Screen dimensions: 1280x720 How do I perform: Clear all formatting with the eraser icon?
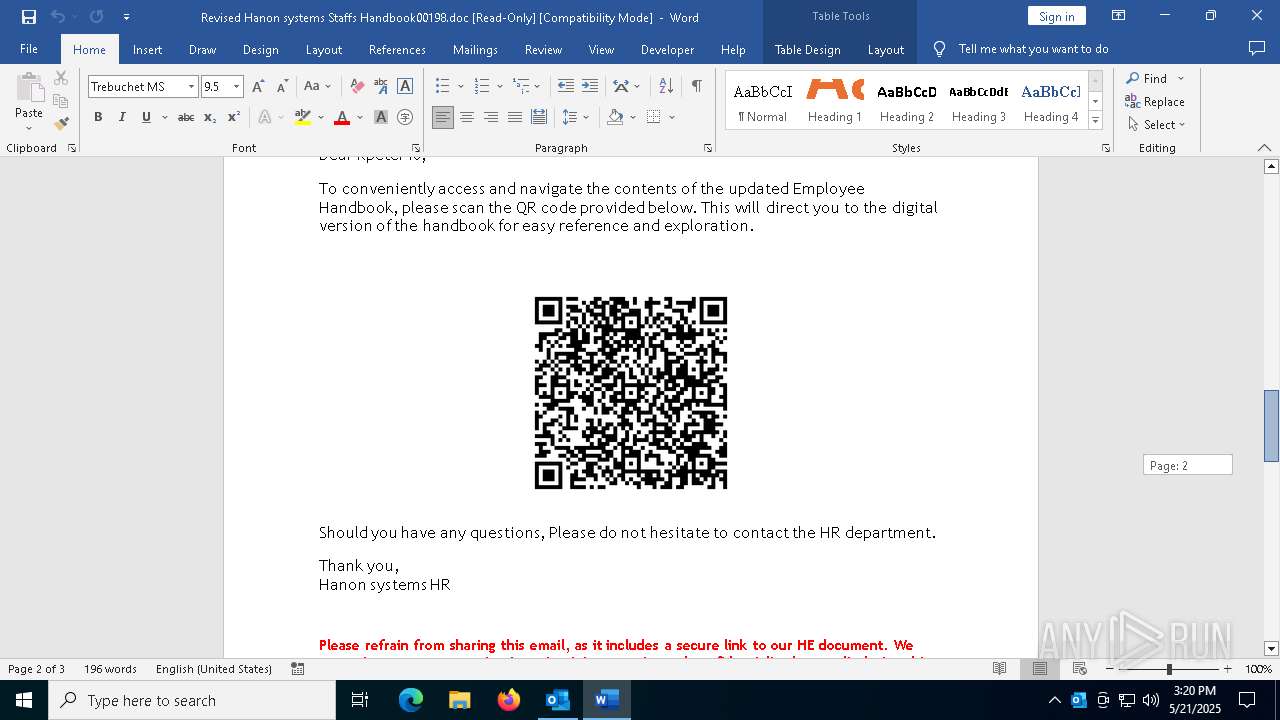(357, 87)
